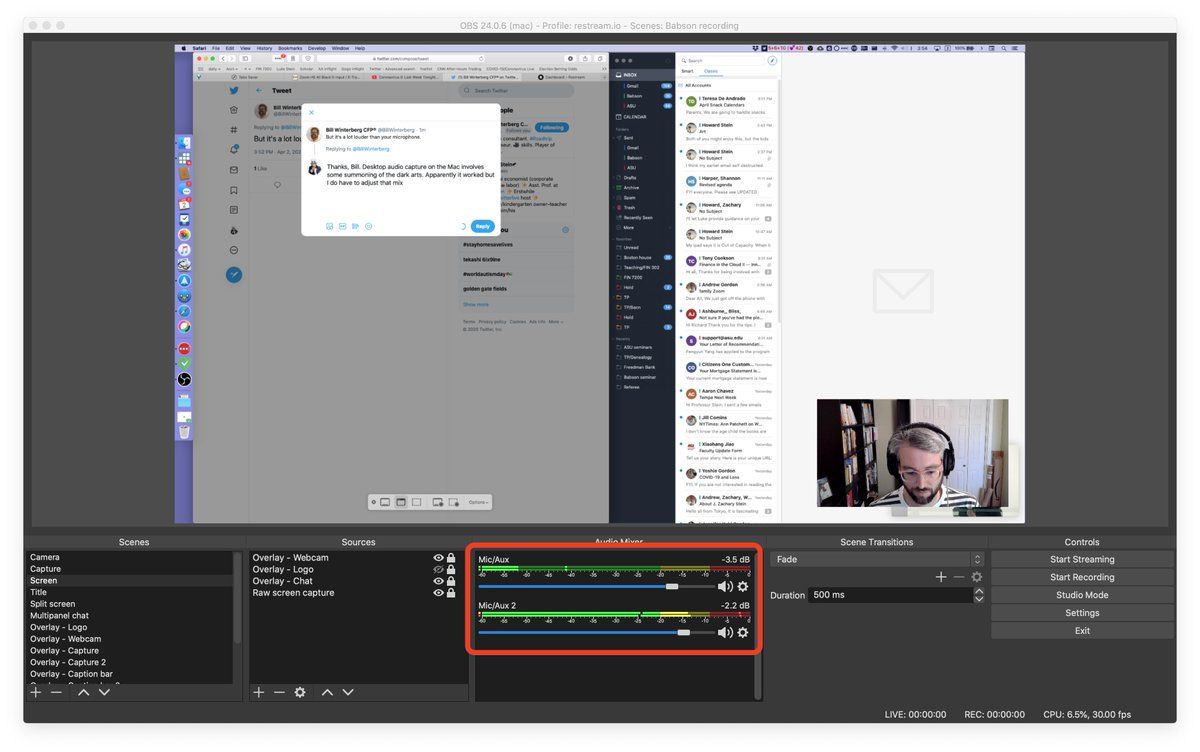Hide the Overlay - Webcam source

tap(438, 558)
